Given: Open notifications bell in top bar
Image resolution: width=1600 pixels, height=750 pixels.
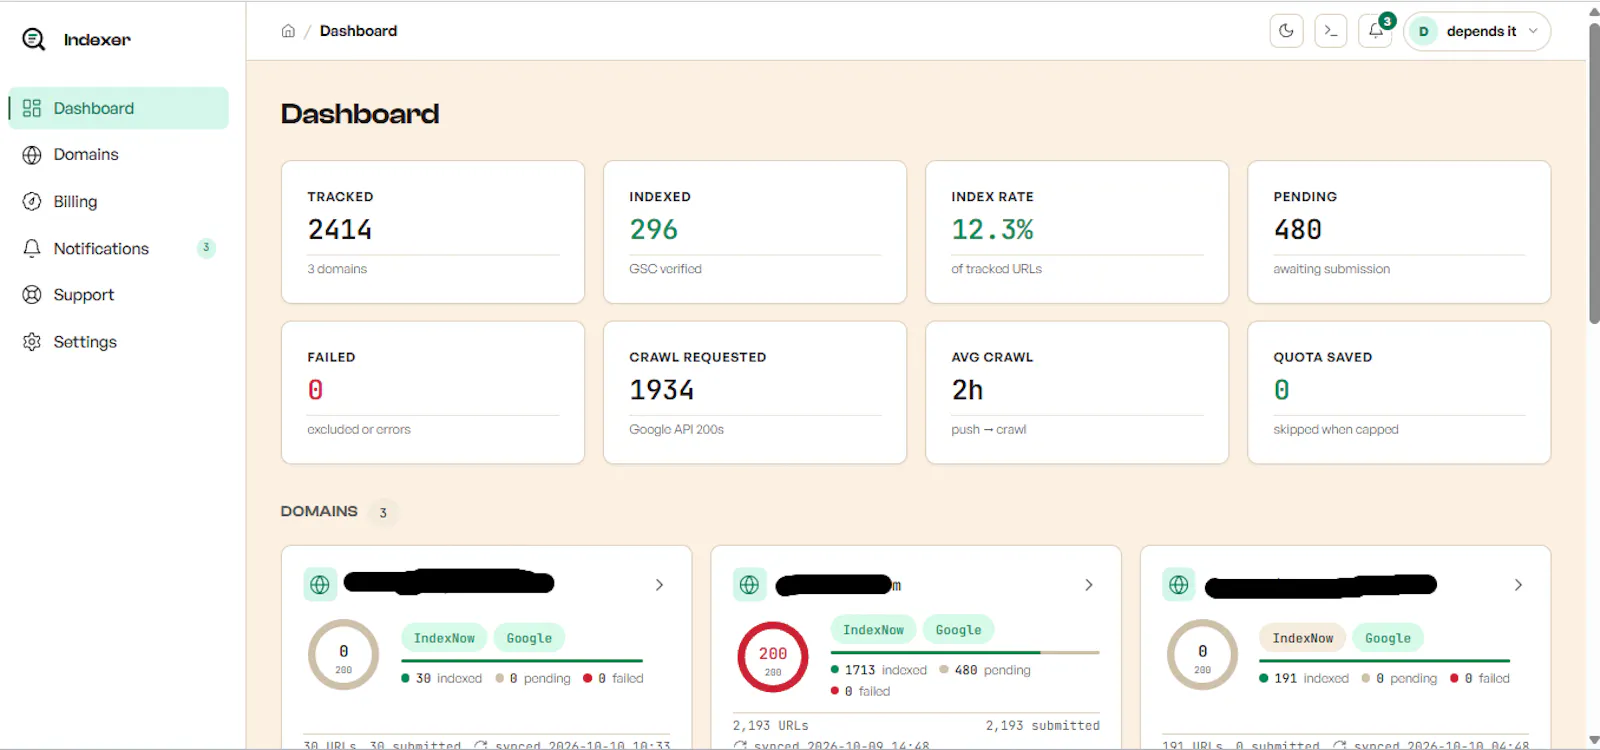Looking at the screenshot, I should coord(1376,31).
